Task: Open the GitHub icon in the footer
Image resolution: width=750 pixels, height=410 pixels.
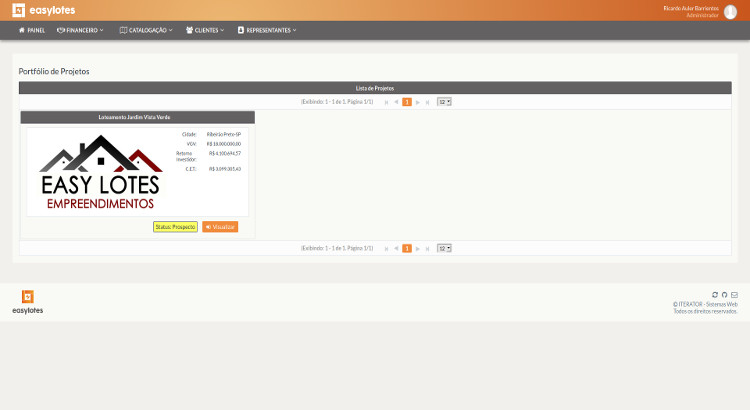Action: coord(725,295)
